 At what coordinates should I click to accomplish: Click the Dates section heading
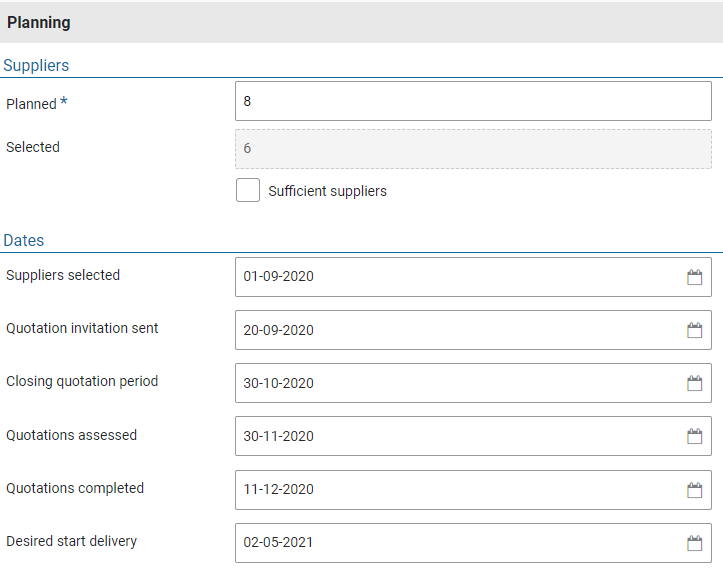click(24, 240)
